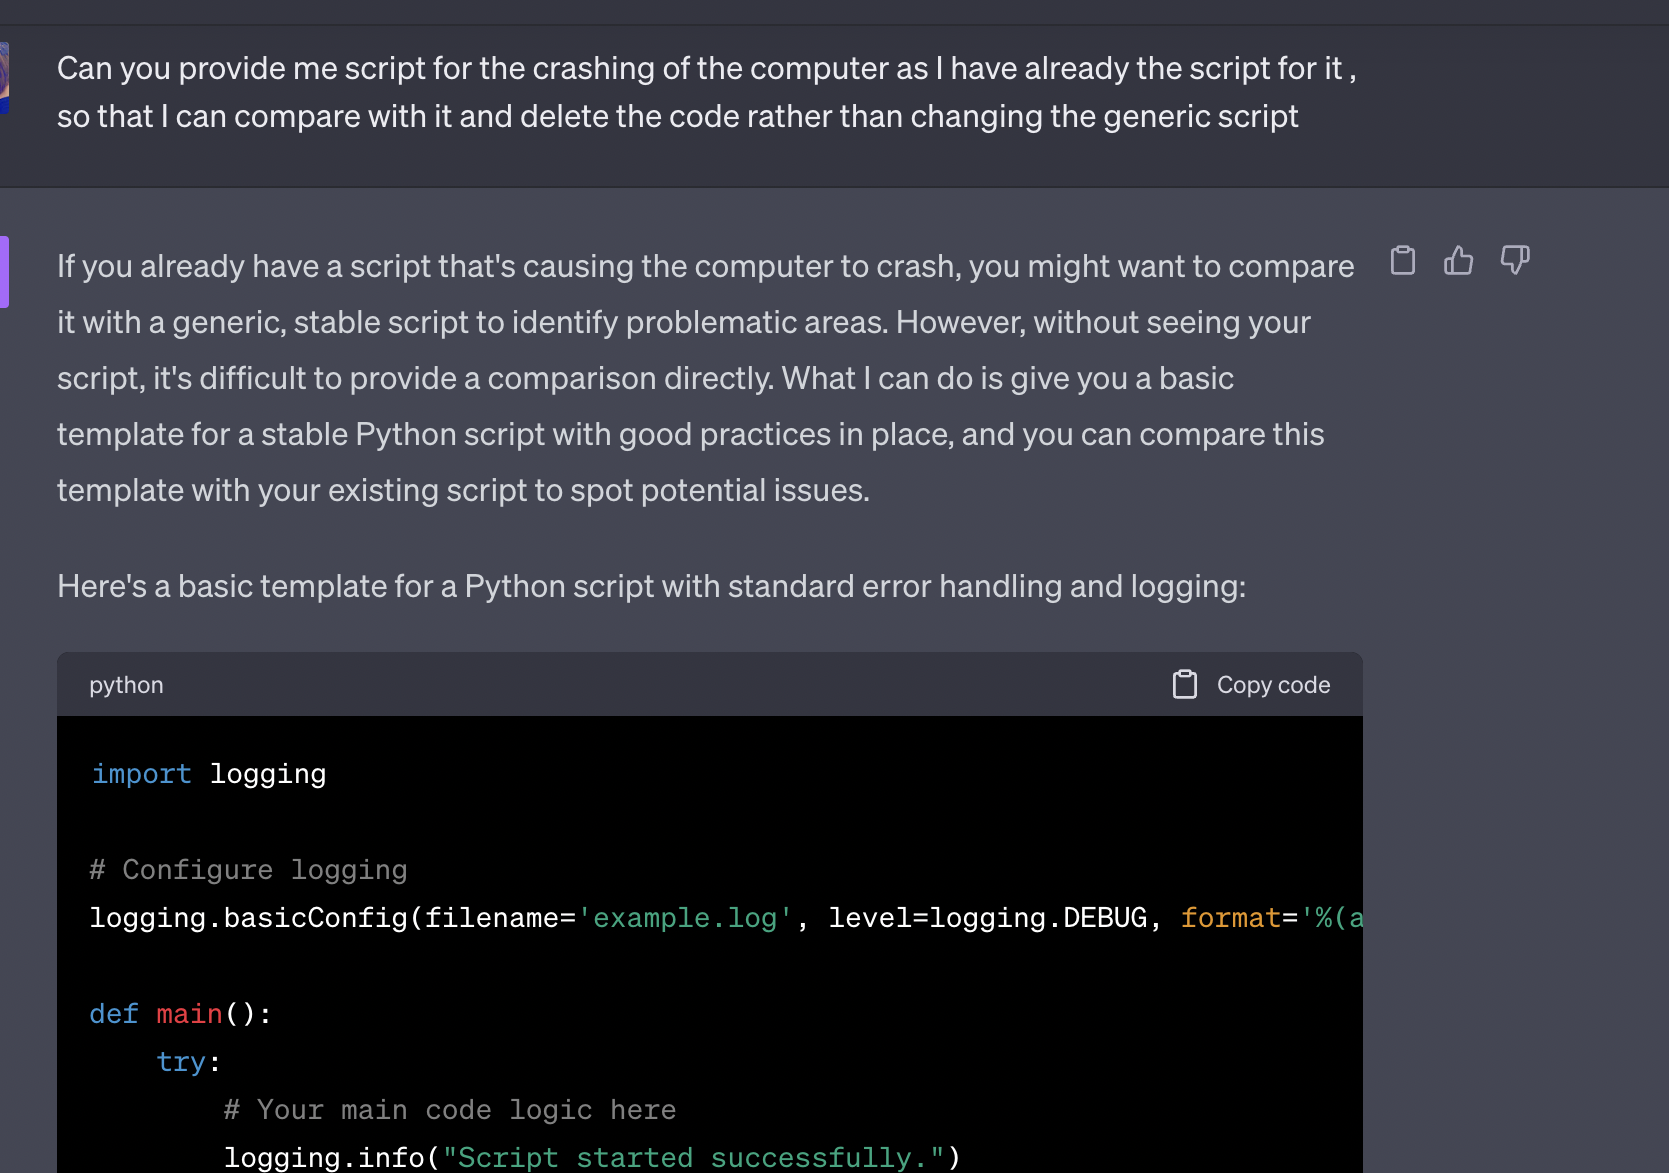Click the Here's a basic template sentence
The width and height of the screenshot is (1669, 1173).
click(x=650, y=586)
